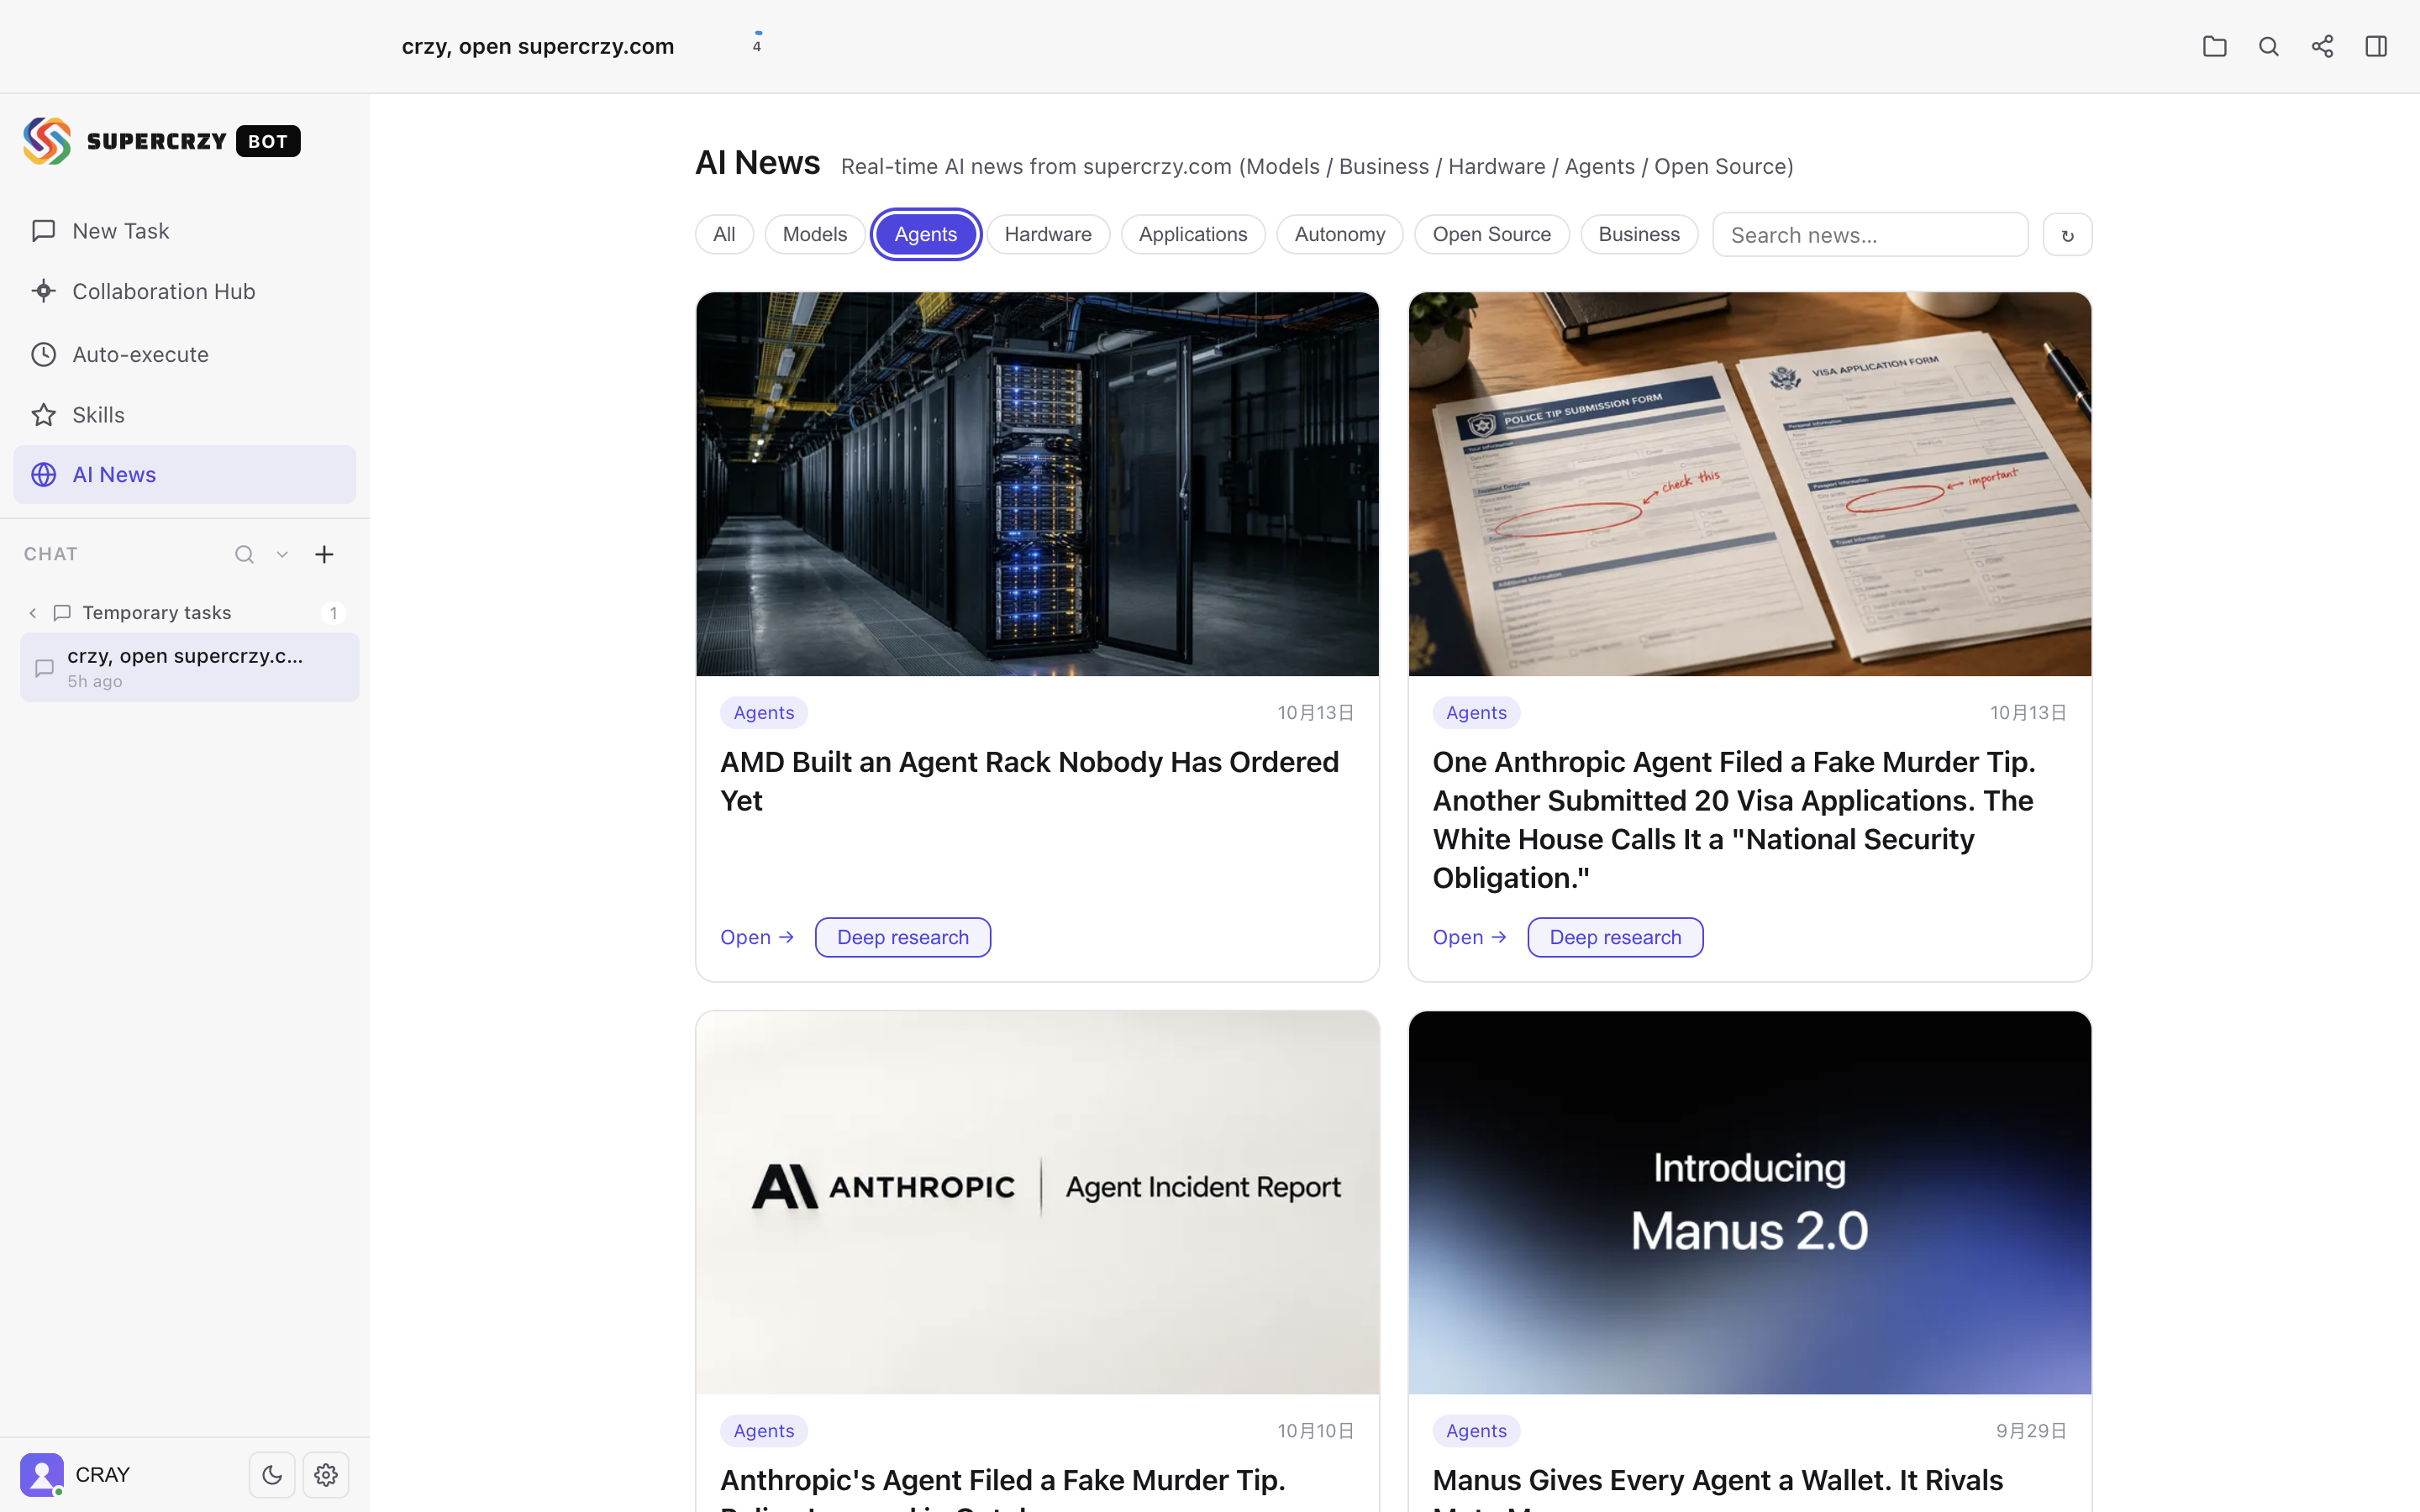Screen dimensions: 2420x1512
Task: Select the Open Source filter chip
Action: point(1491,234)
